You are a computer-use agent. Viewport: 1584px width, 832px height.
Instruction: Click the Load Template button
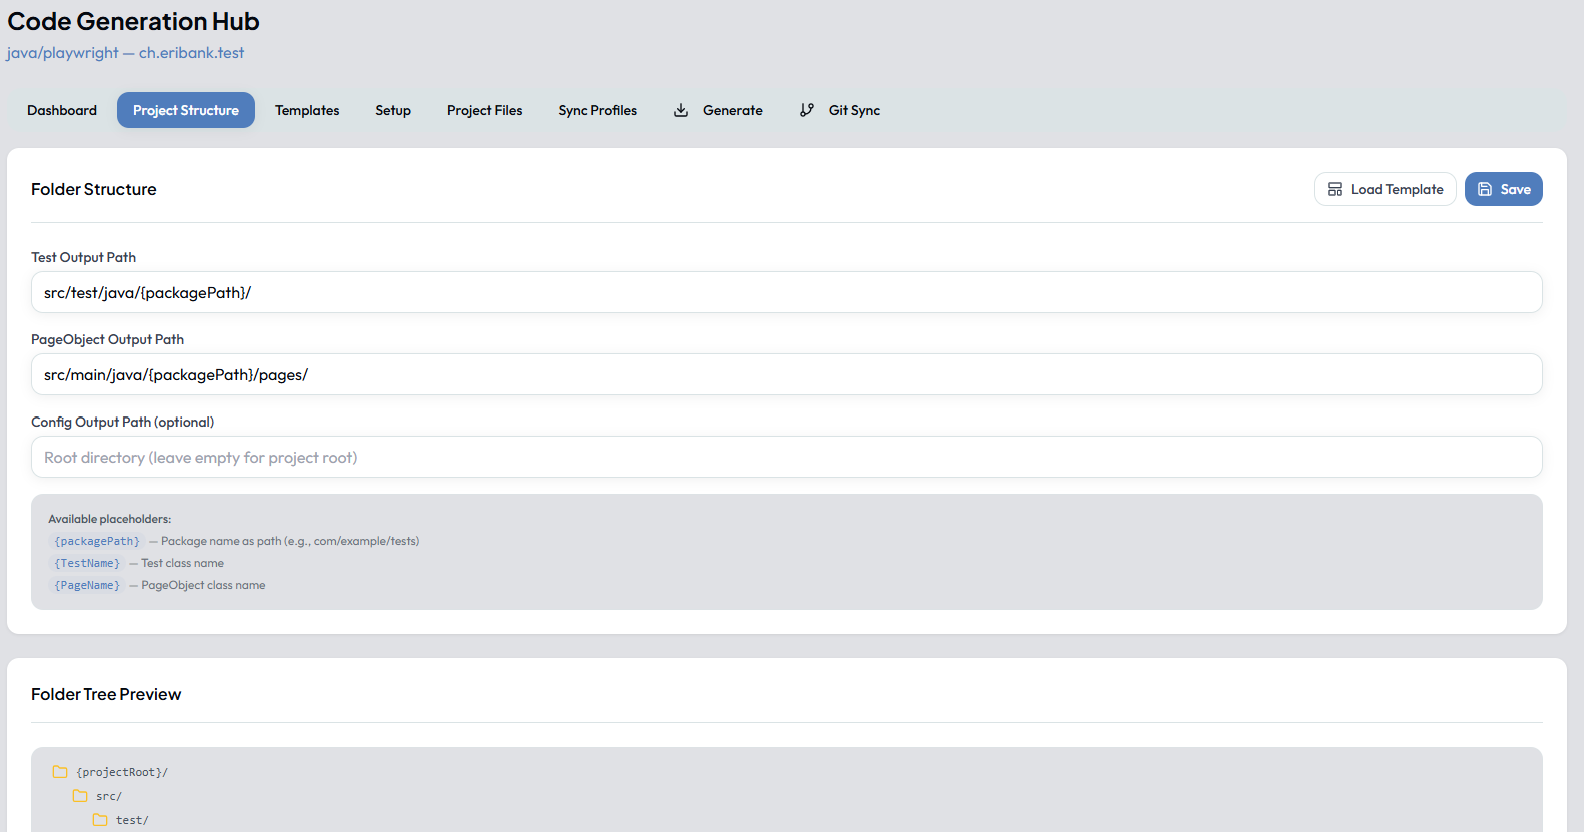click(1385, 189)
